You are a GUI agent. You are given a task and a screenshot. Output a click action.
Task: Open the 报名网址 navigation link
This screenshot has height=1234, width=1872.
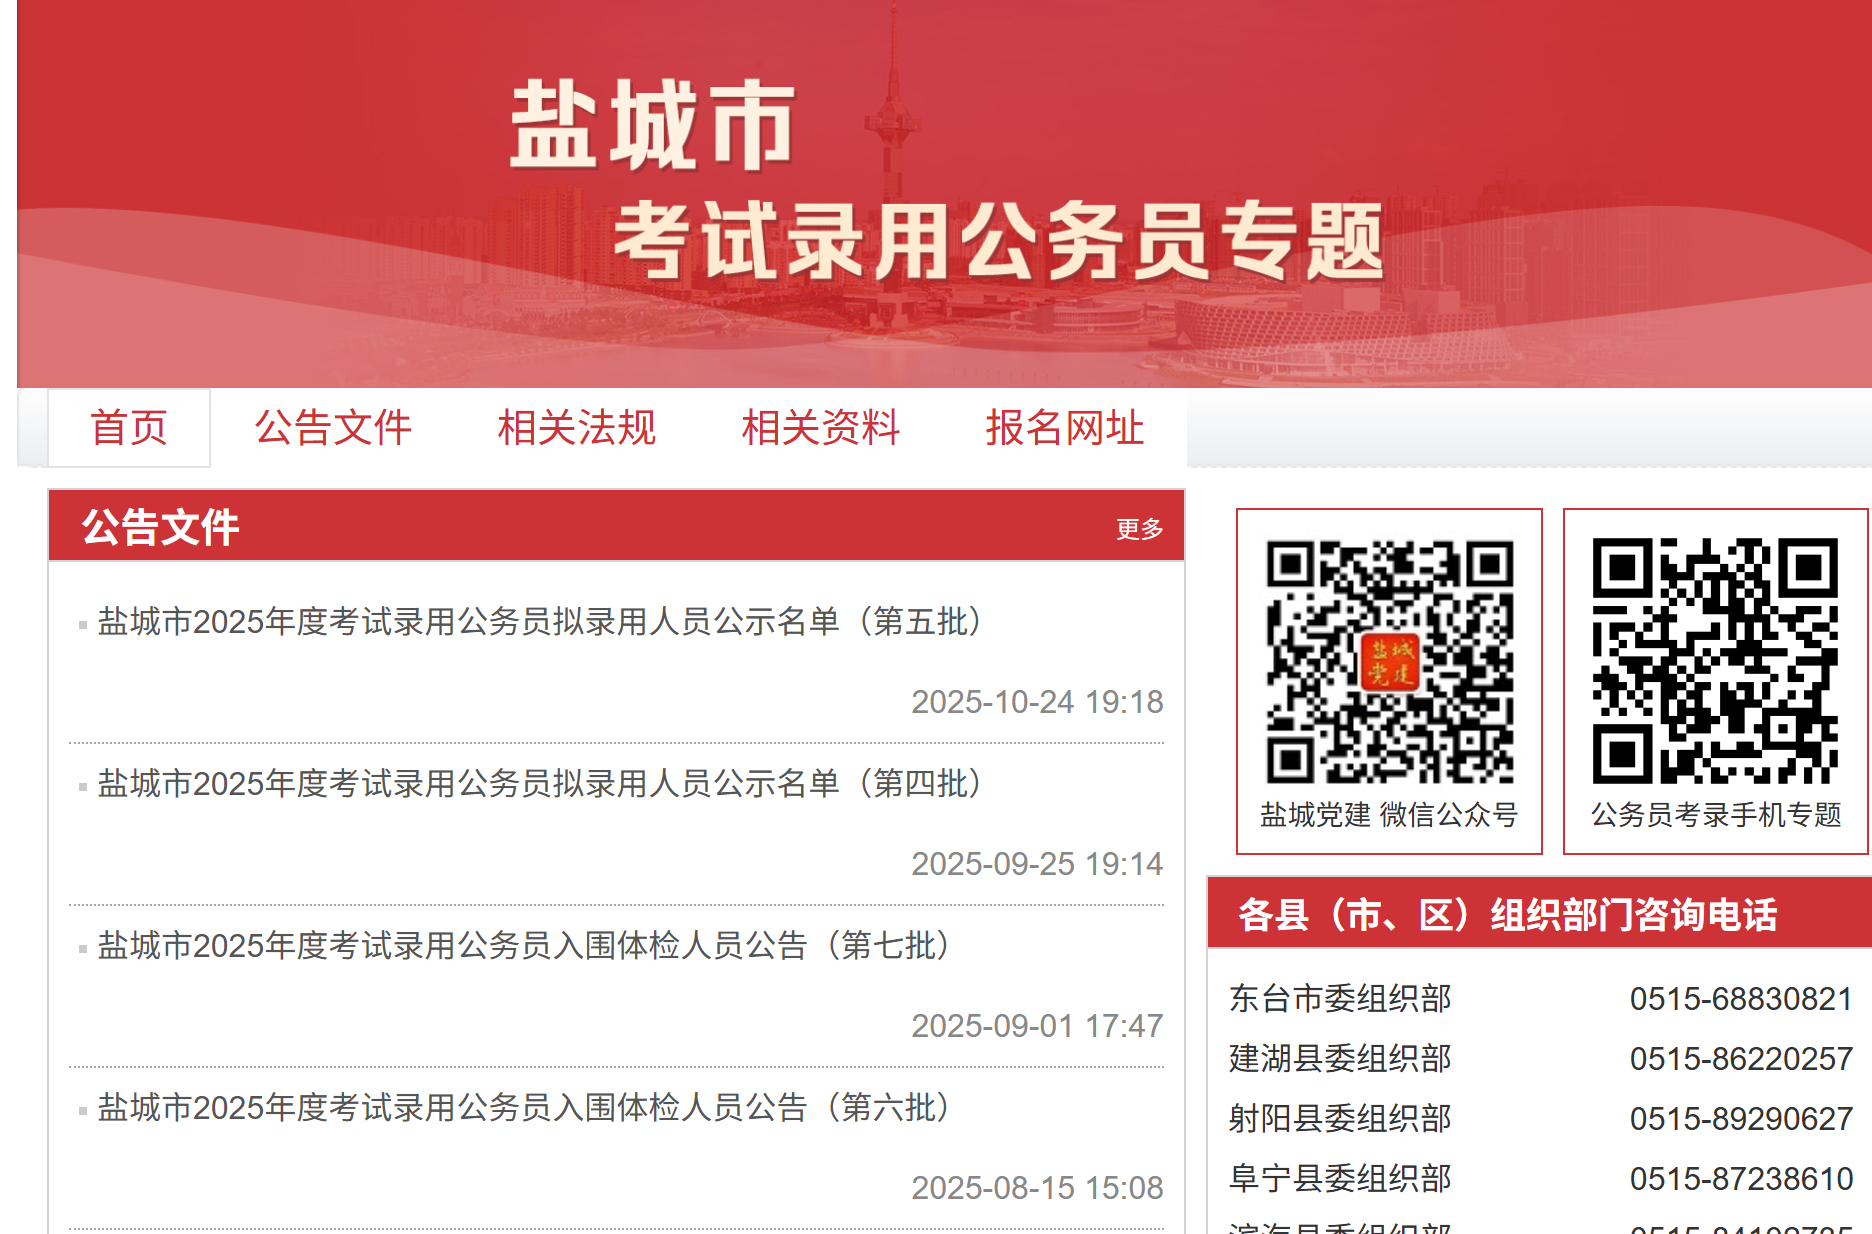pyautogui.click(x=1065, y=428)
